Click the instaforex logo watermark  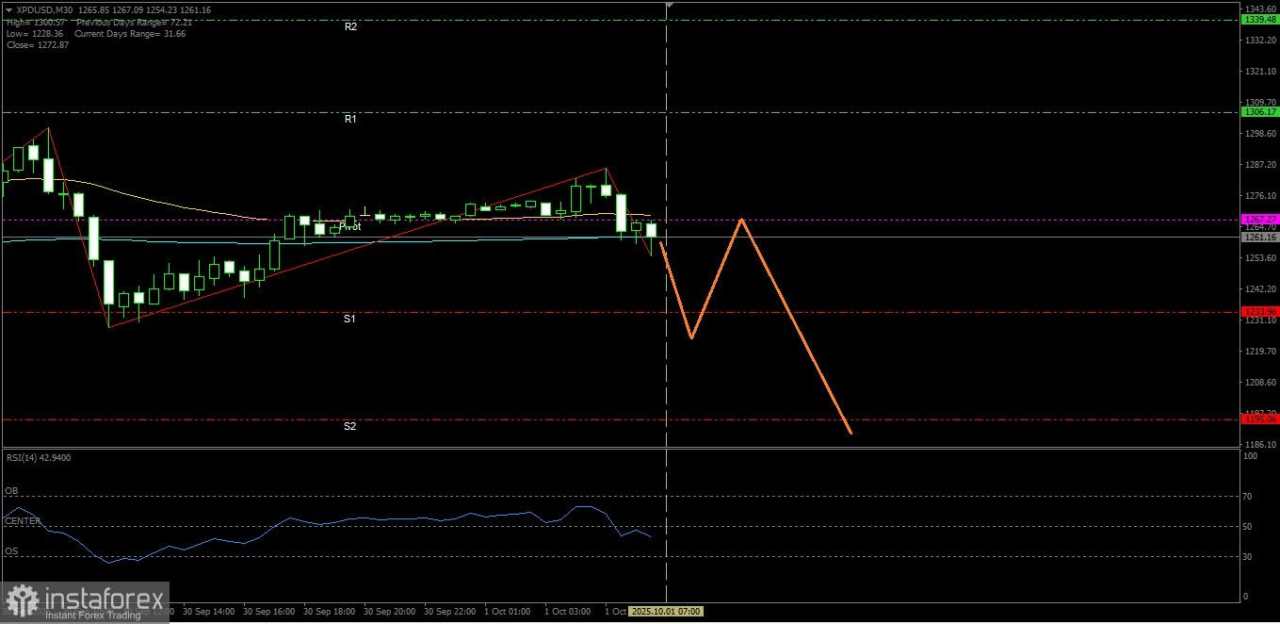pyautogui.click(x=85, y=599)
